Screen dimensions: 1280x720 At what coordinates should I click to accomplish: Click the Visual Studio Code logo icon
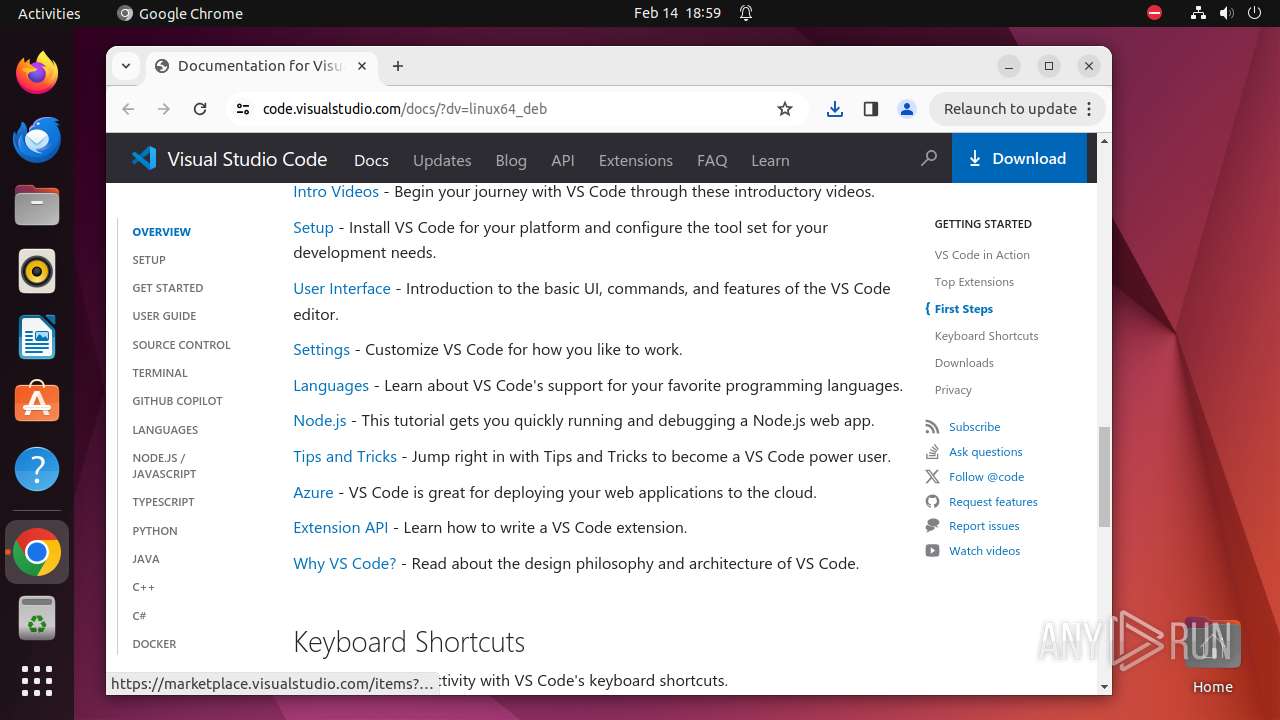point(144,159)
